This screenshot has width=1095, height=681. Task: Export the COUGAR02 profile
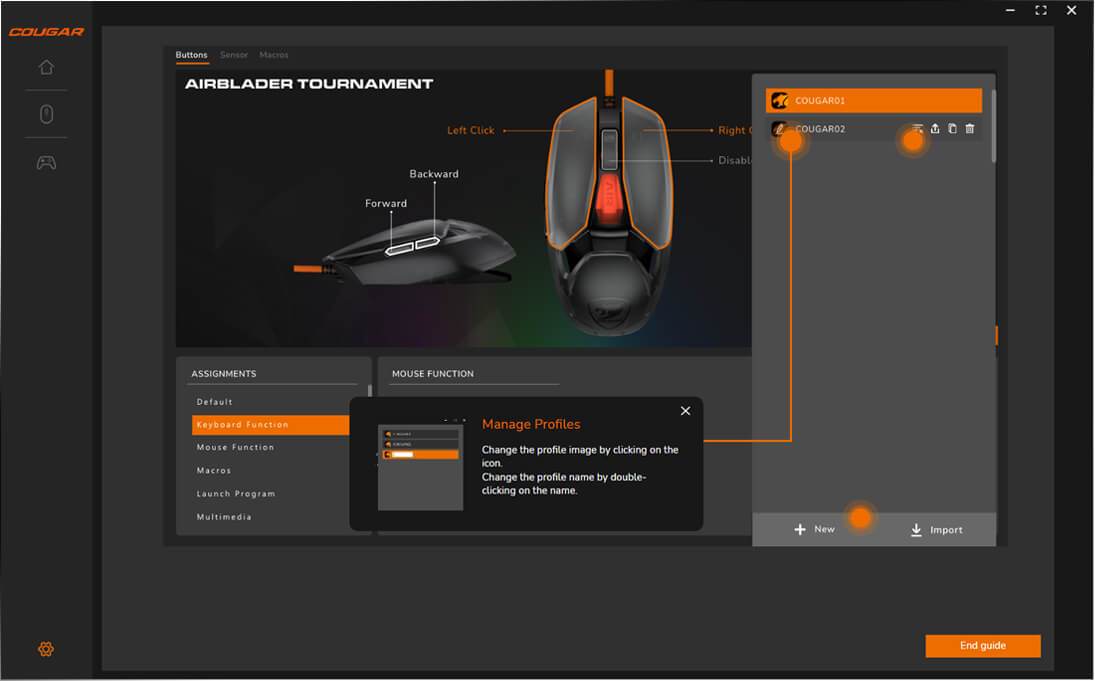[x=935, y=129]
